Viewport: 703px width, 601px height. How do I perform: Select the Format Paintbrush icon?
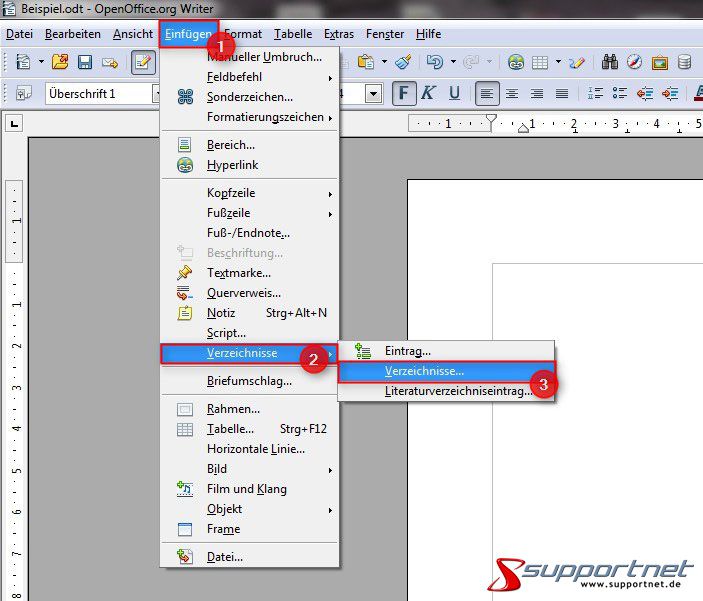(x=404, y=62)
